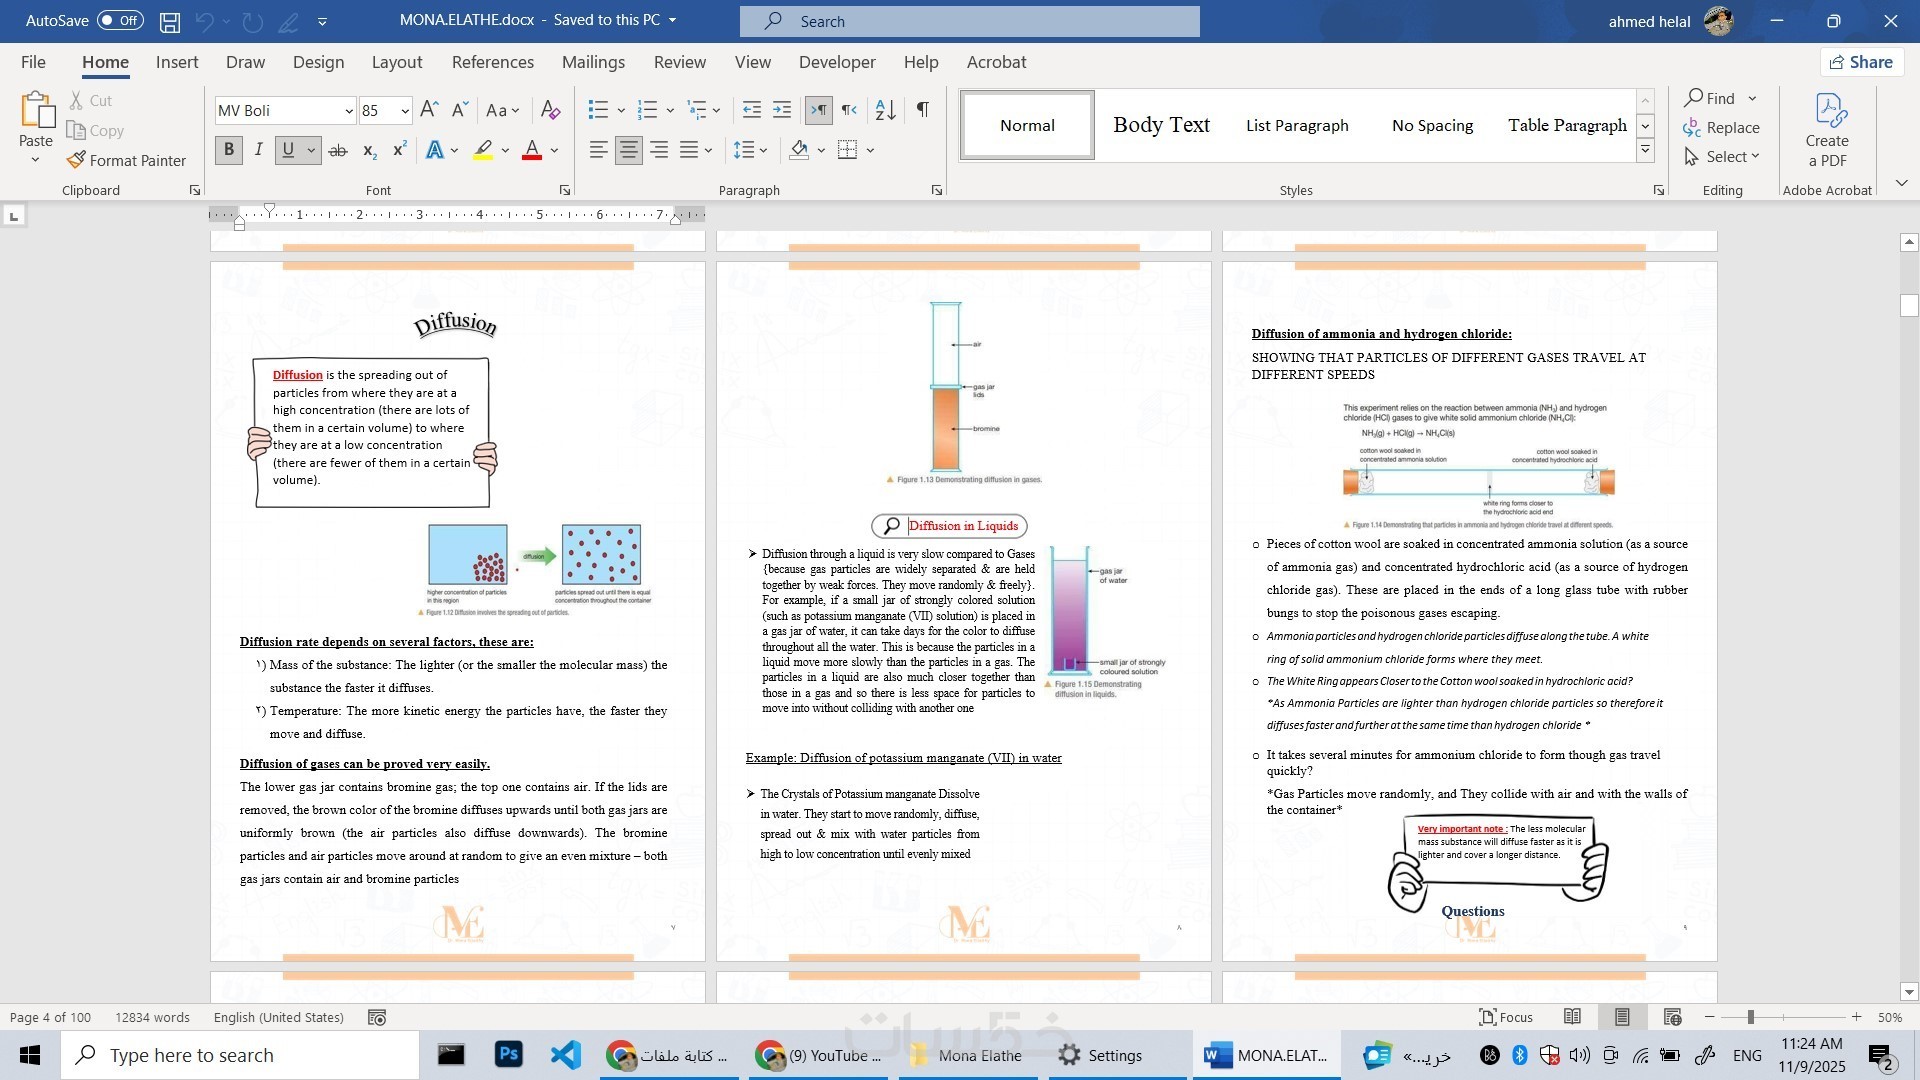Switch to Read Mode view icon

[1572, 1017]
